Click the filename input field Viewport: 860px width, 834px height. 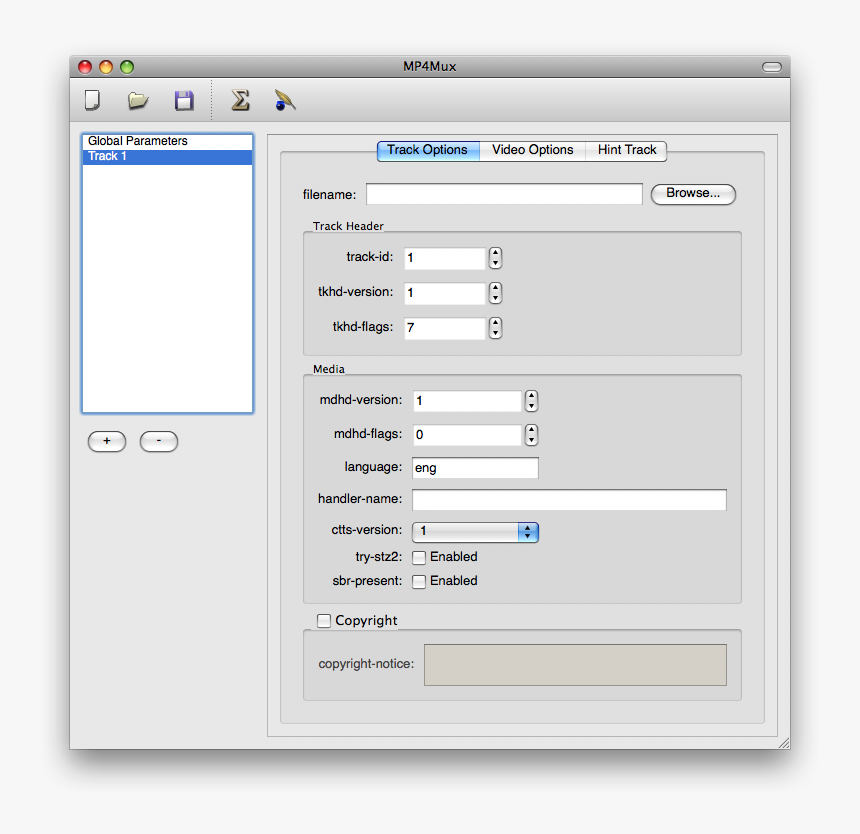pyautogui.click(x=504, y=194)
